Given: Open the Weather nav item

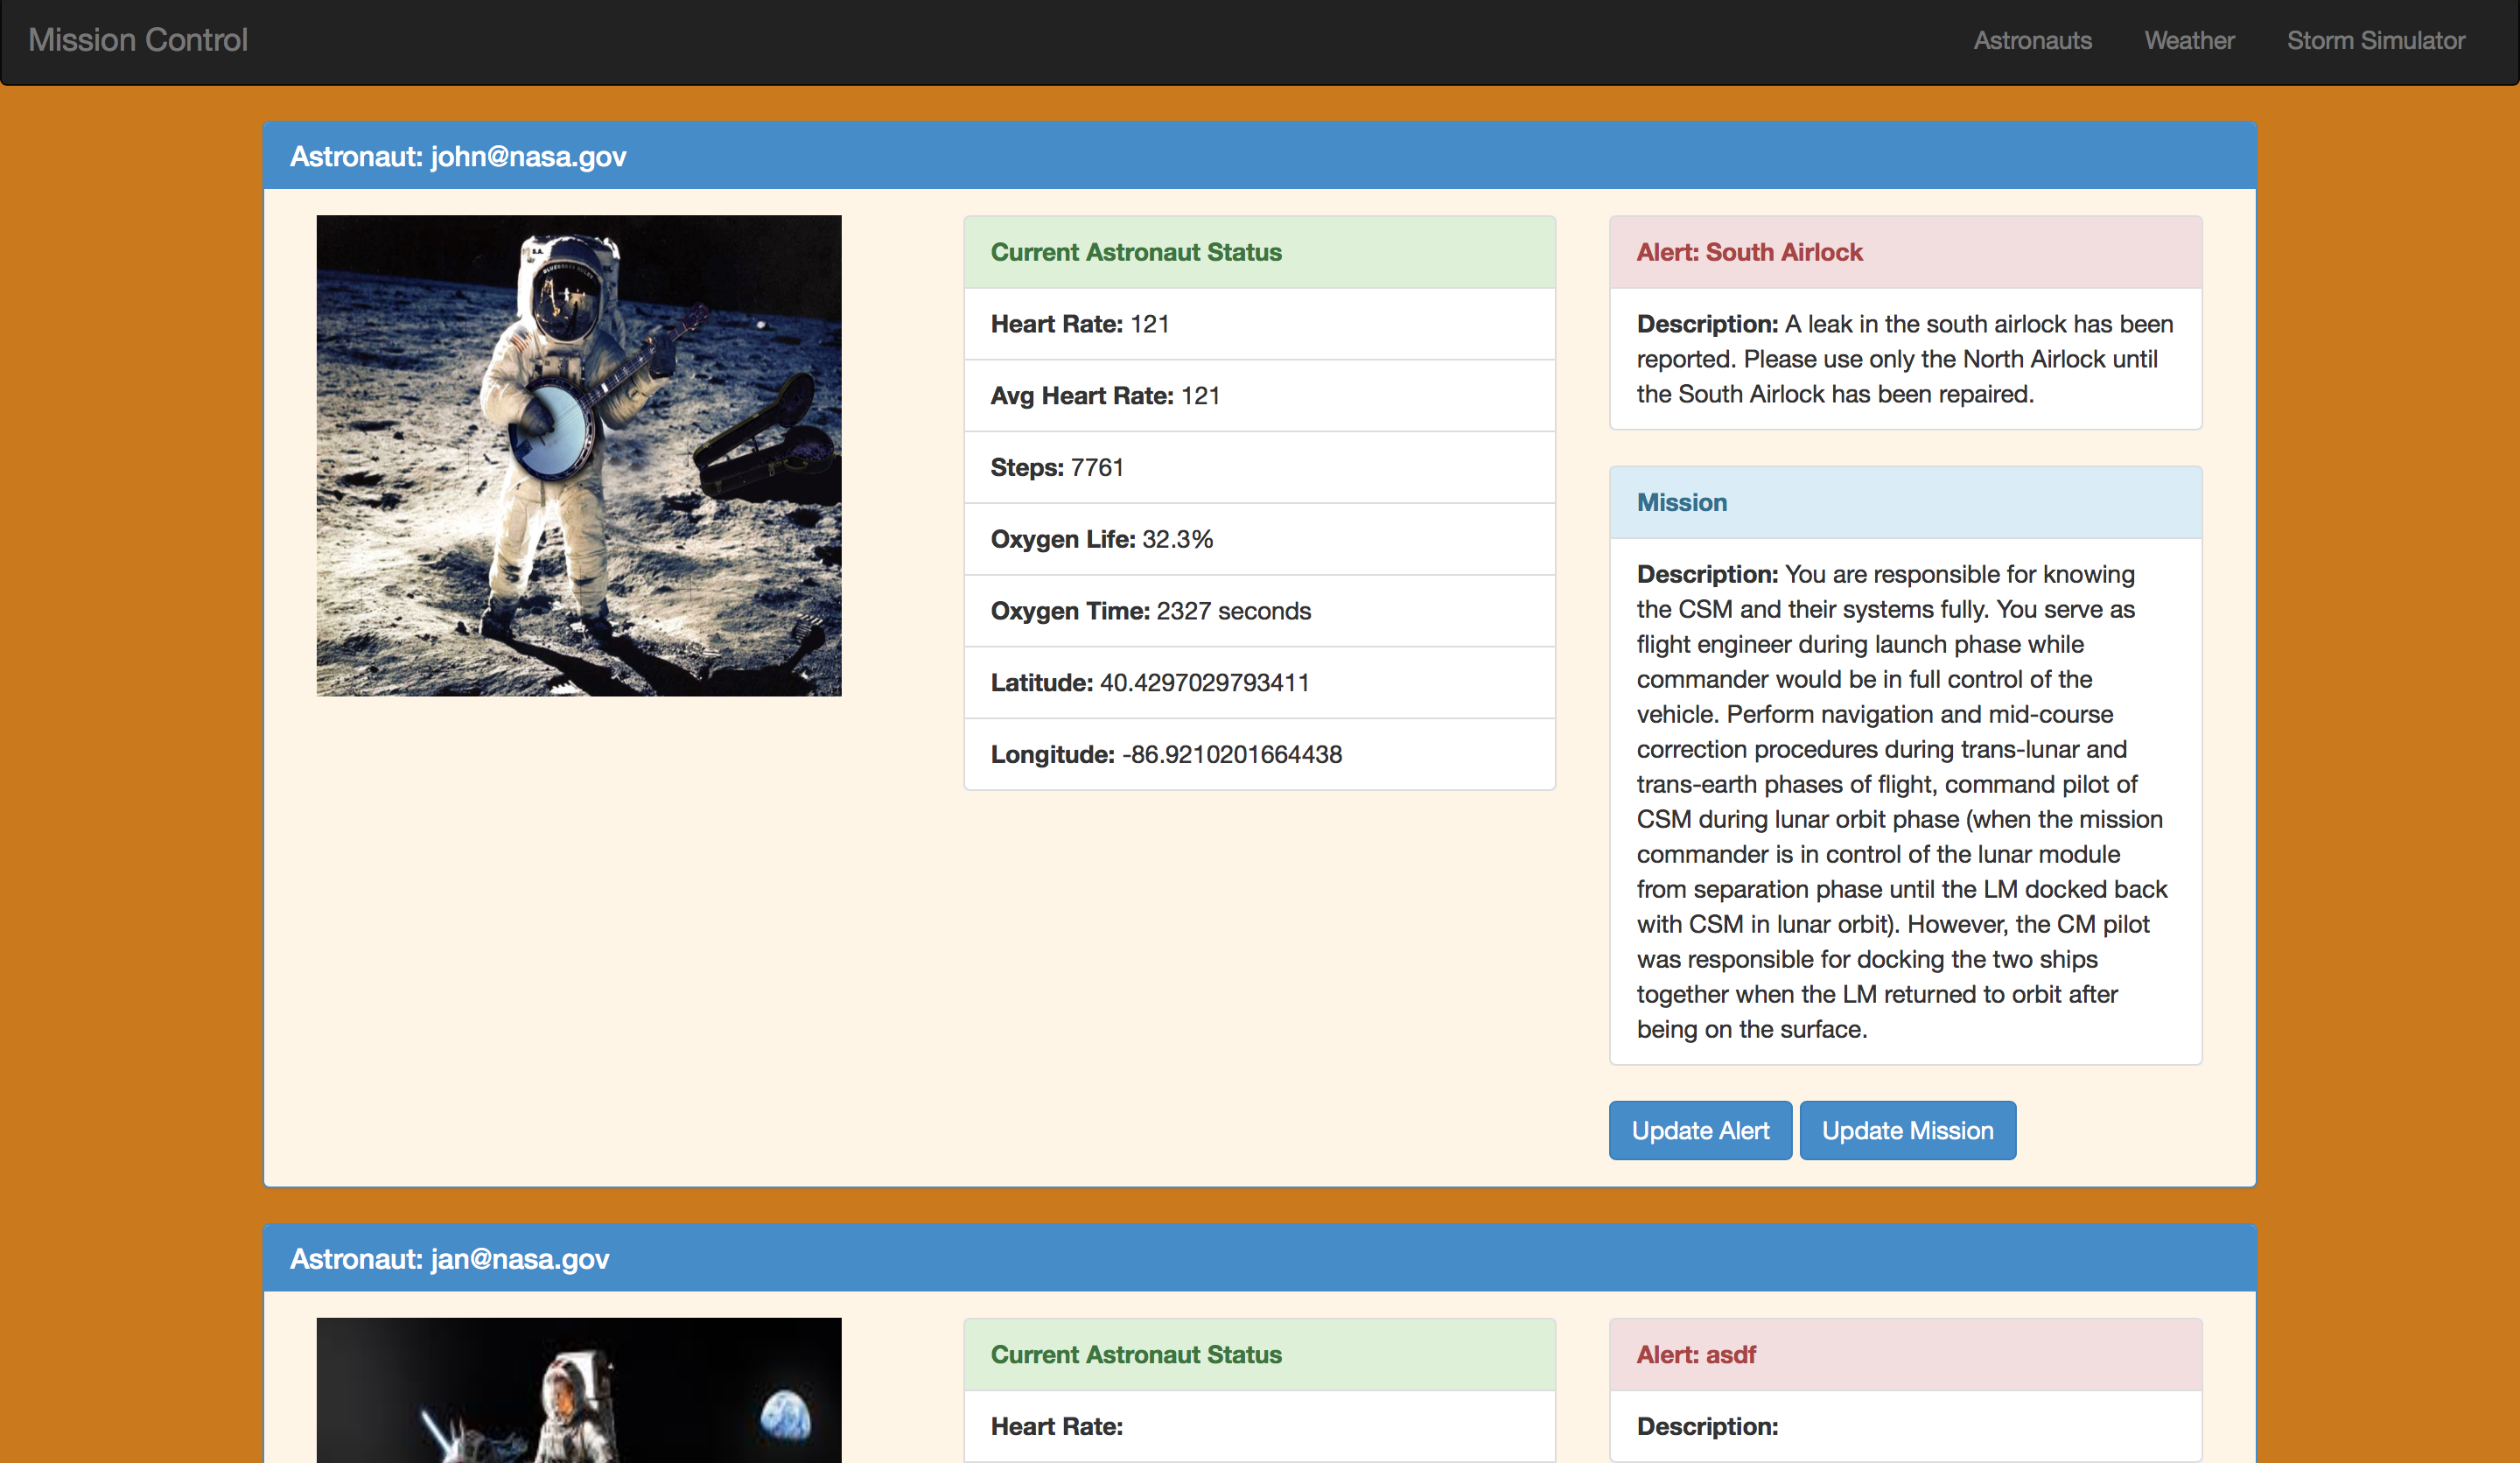Looking at the screenshot, I should 2188,40.
